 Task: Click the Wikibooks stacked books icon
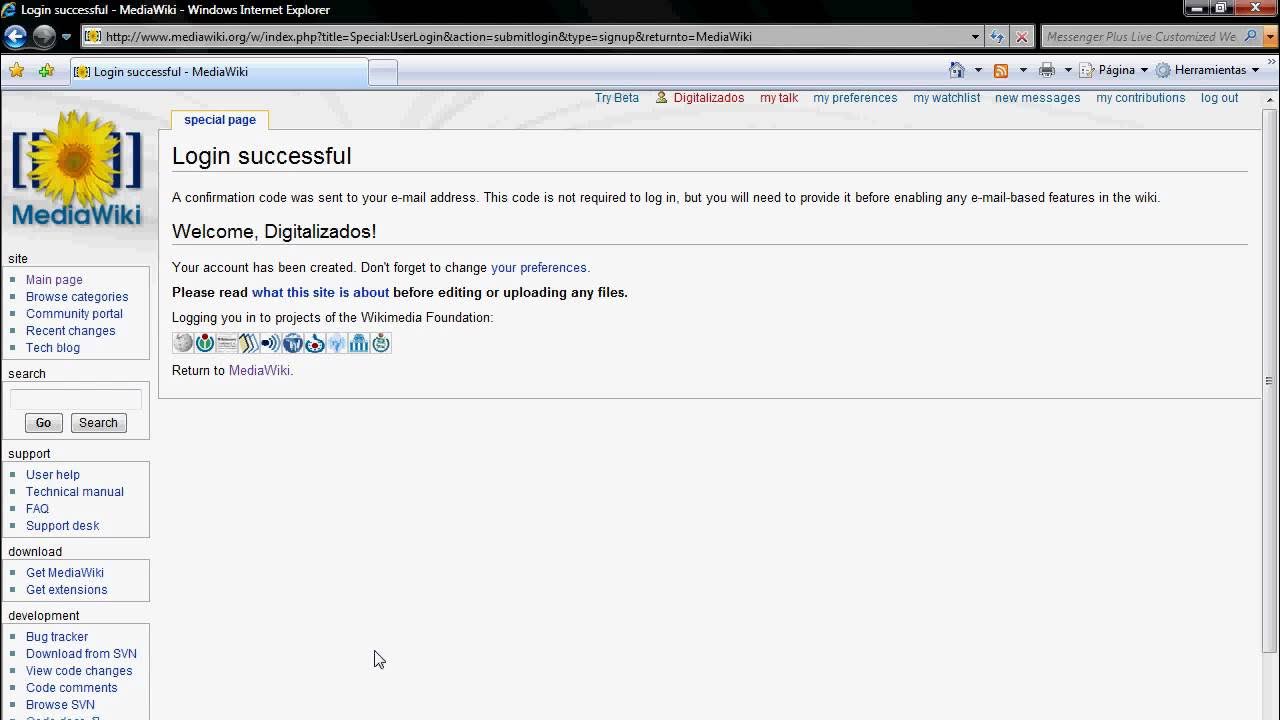click(249, 343)
